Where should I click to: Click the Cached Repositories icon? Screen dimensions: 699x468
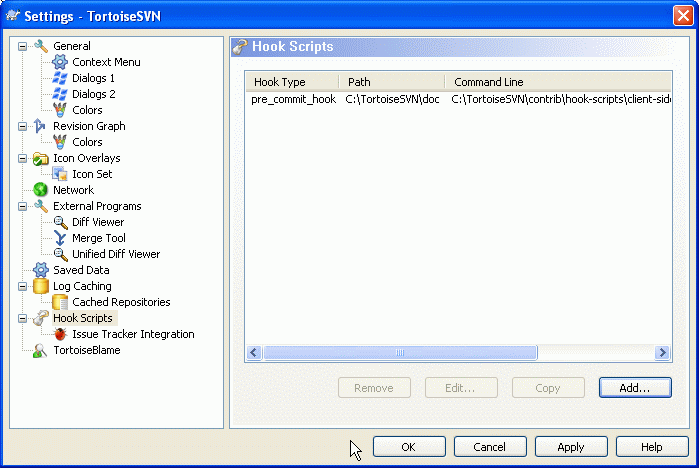[x=60, y=302]
